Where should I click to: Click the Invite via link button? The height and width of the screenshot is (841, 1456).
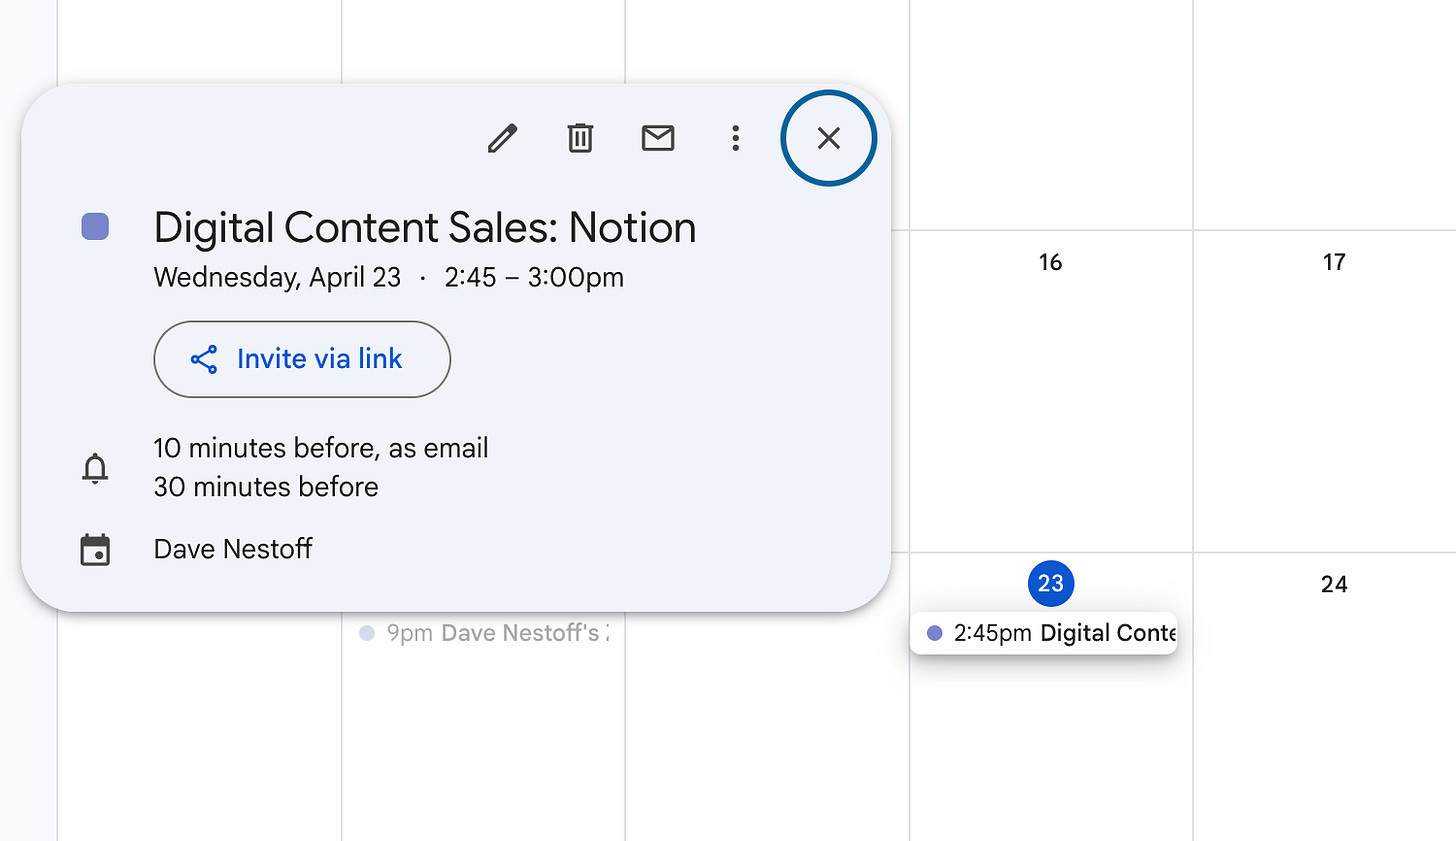[x=302, y=359]
